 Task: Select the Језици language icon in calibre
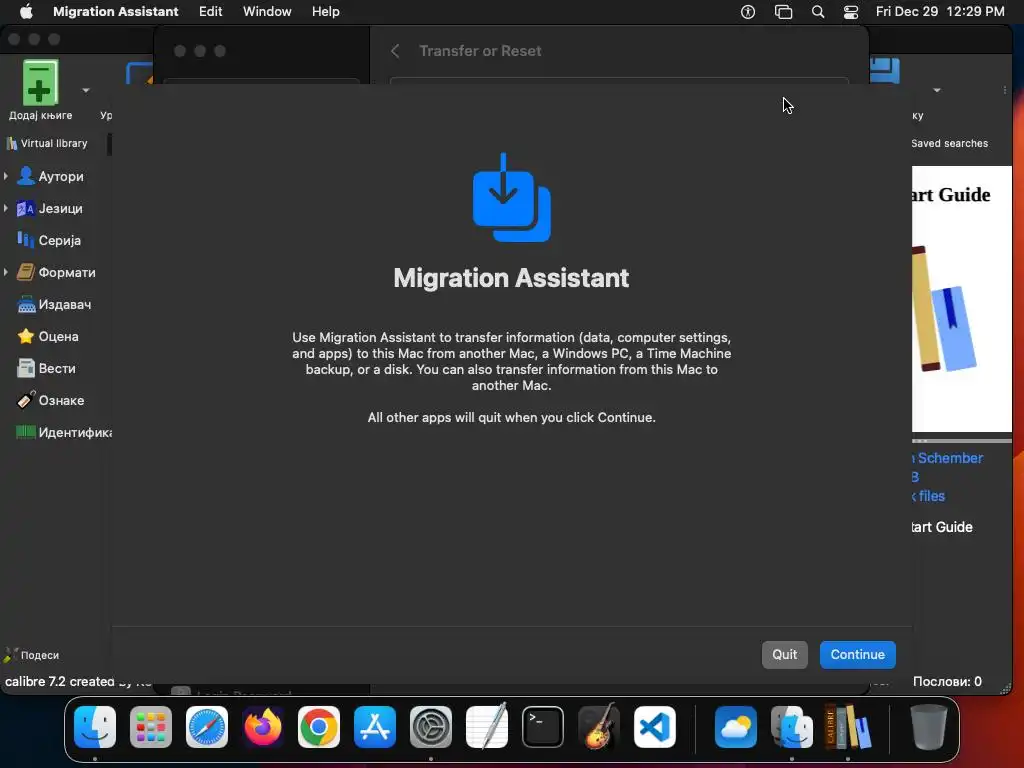(x=25, y=208)
